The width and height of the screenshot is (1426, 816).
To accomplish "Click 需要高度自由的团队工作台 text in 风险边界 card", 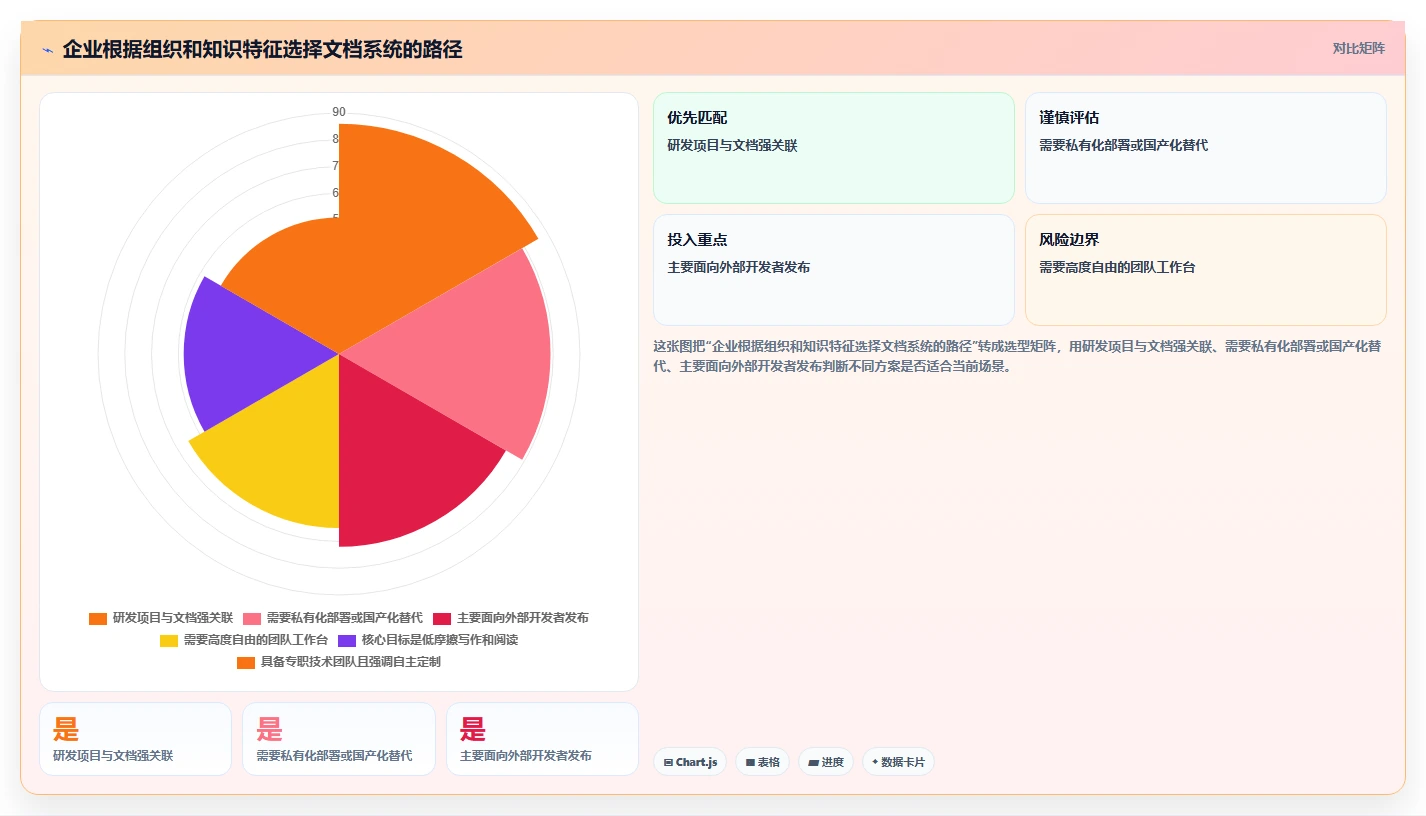I will click(x=1117, y=267).
